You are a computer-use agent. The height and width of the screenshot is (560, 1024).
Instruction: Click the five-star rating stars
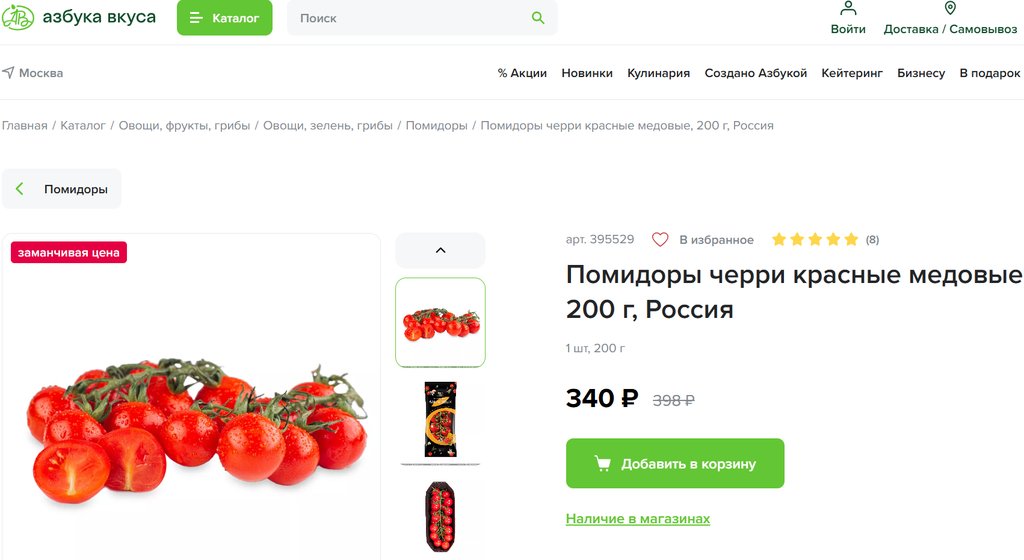coord(814,240)
